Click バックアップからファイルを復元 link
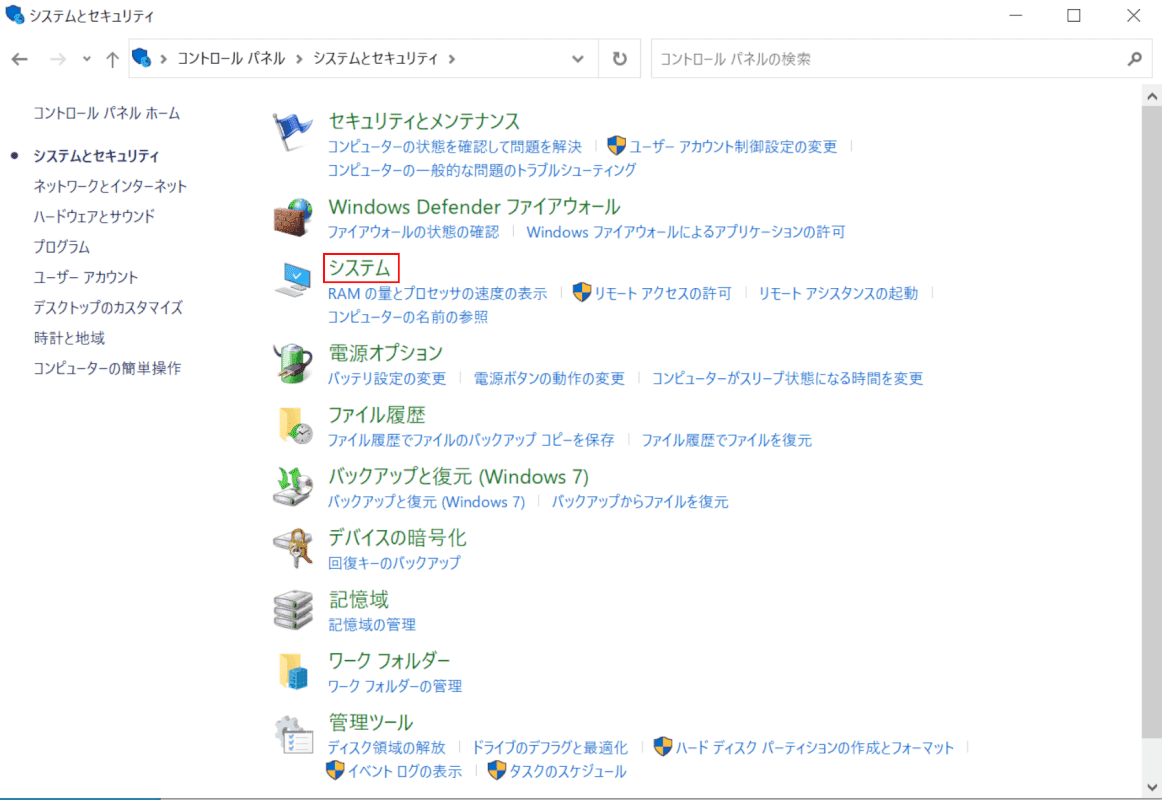This screenshot has width=1162, height=800. pyautogui.click(x=640, y=501)
